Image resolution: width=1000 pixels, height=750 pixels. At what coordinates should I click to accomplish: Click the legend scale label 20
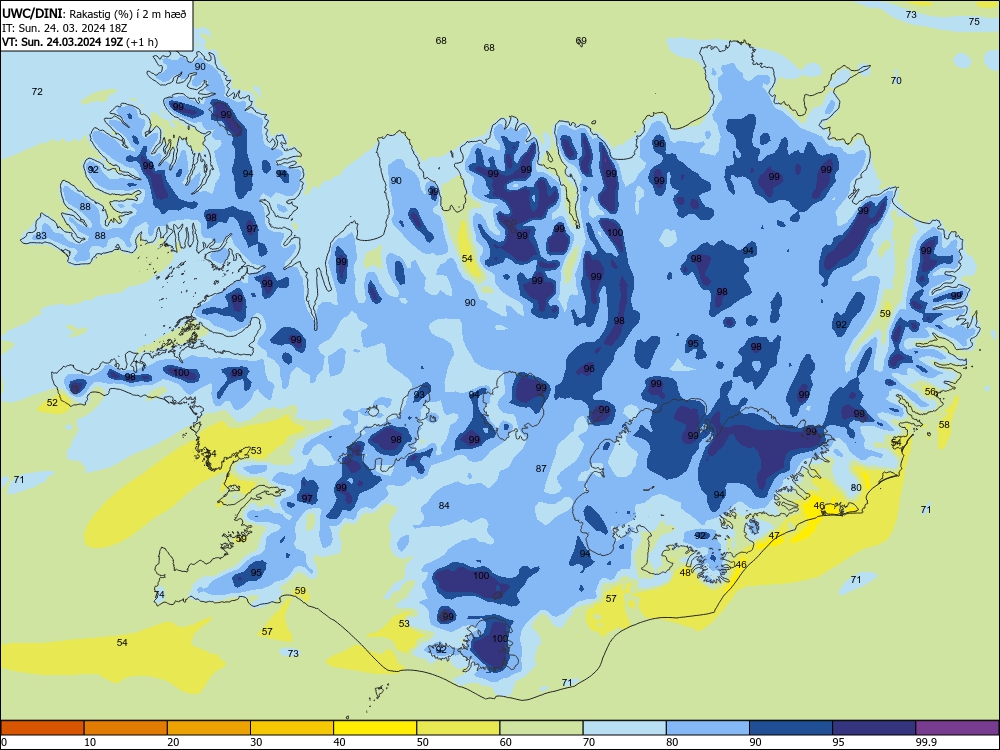173,742
